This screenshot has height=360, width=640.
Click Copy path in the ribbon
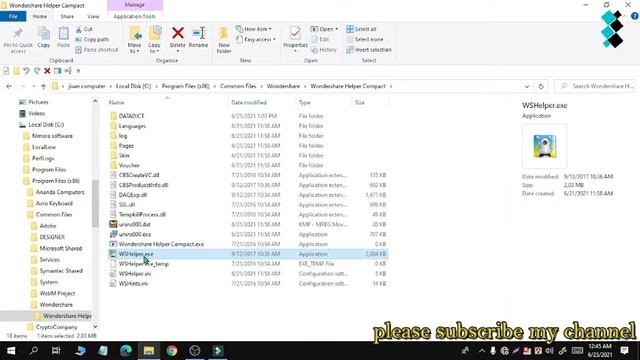pos(92,40)
